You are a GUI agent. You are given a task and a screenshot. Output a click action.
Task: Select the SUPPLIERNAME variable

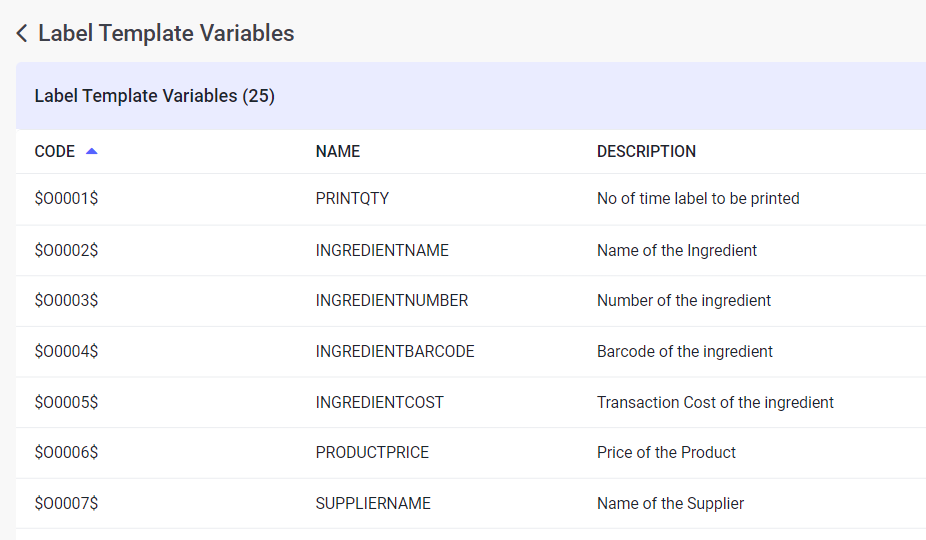coord(373,504)
